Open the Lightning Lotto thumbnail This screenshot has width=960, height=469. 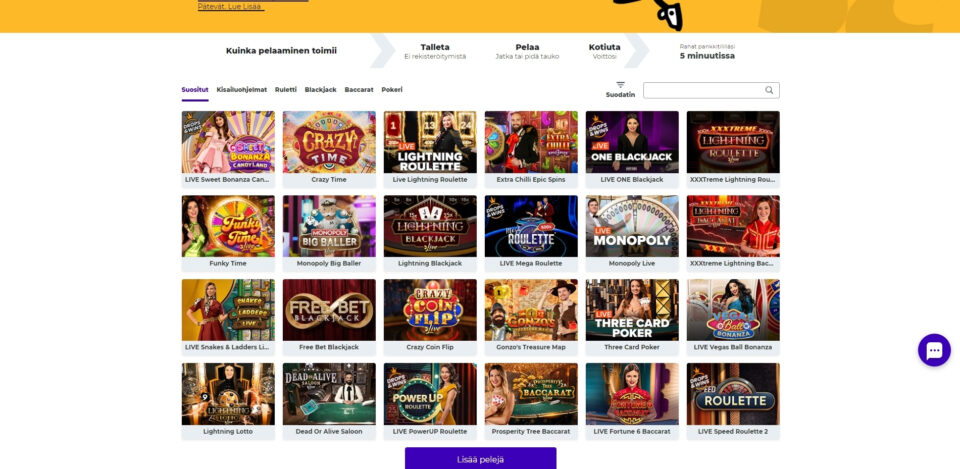coord(228,394)
